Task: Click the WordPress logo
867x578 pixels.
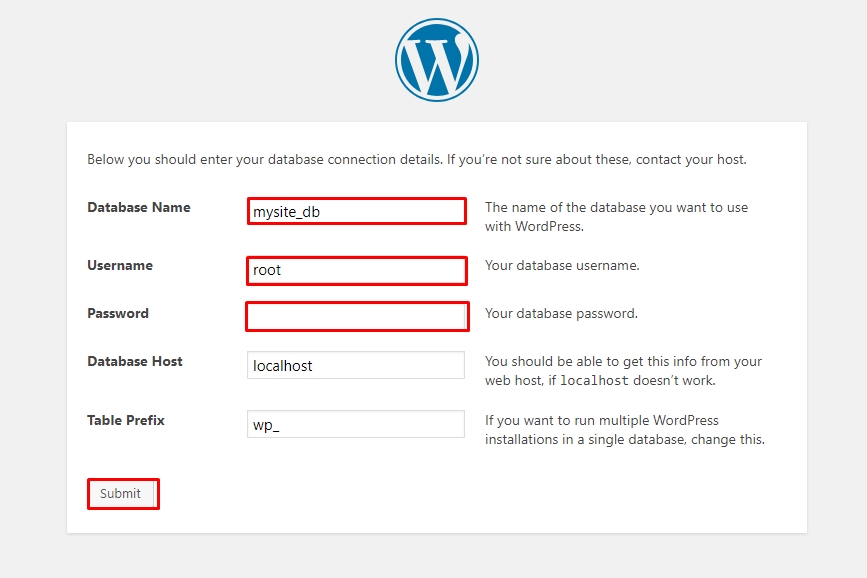Action: click(x=437, y=60)
